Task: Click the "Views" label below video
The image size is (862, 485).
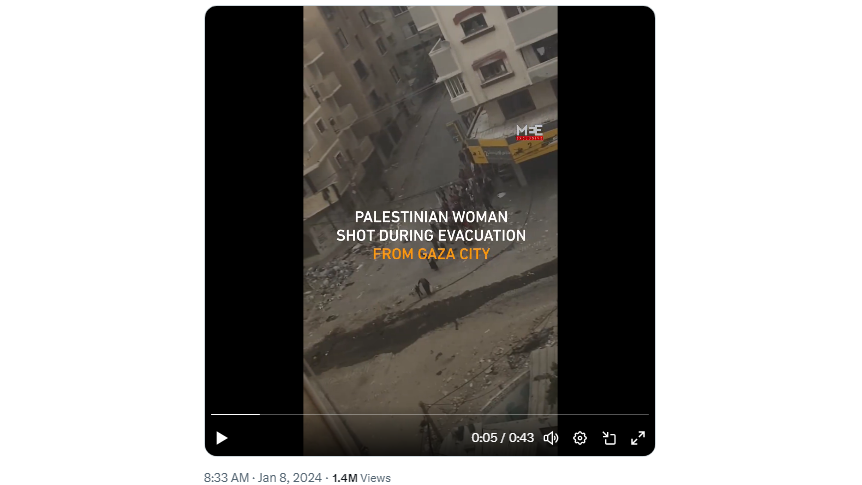Action: tap(375, 478)
